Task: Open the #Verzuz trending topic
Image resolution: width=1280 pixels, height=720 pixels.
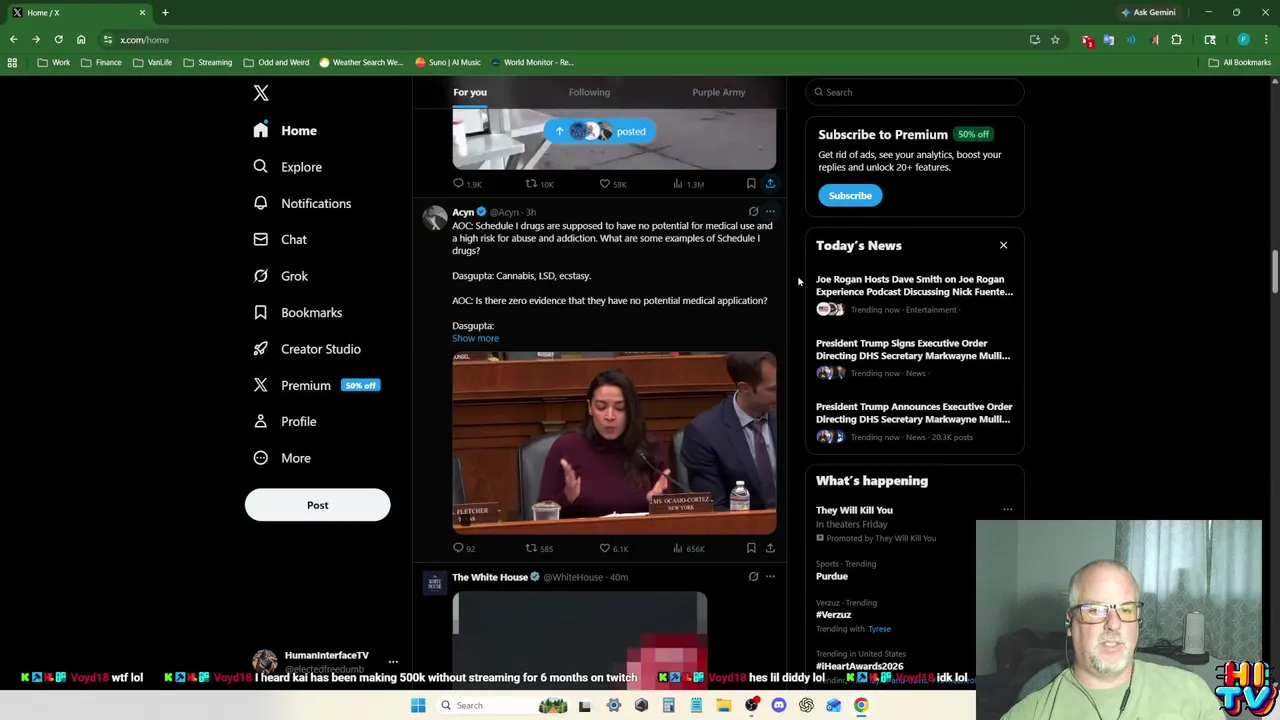Action: point(833,615)
